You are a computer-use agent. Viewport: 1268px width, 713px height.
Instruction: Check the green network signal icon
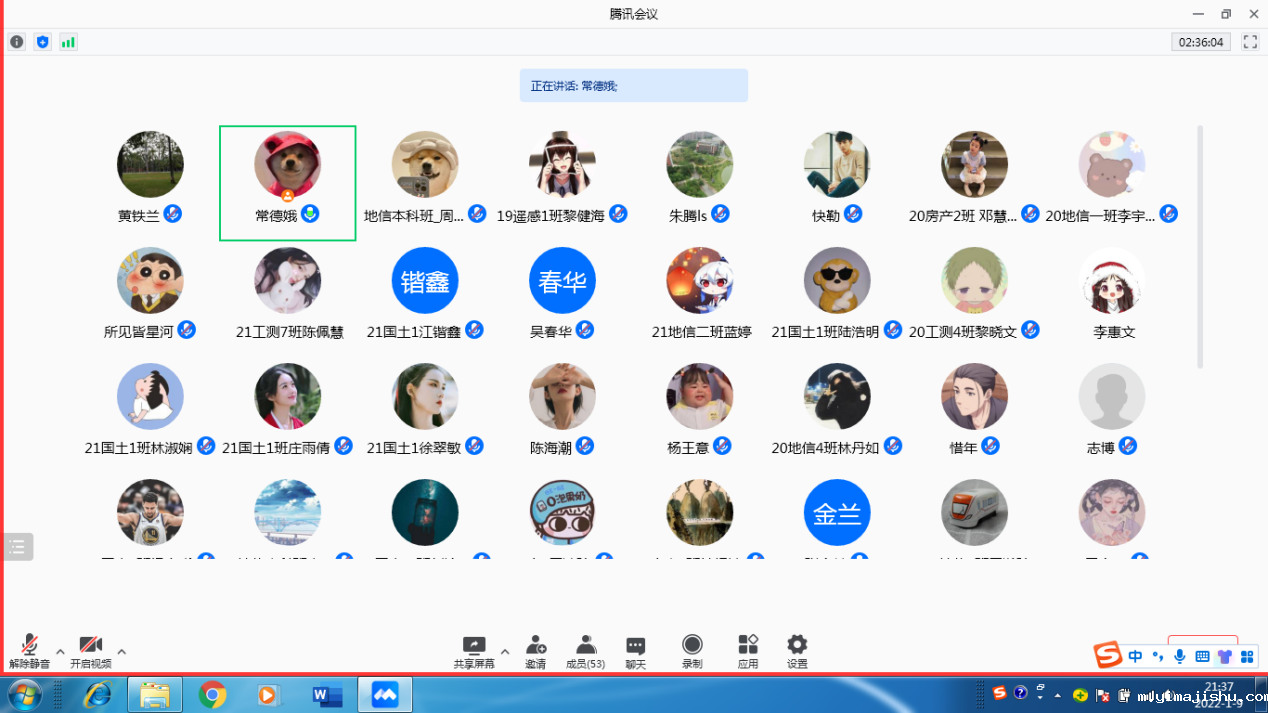point(68,42)
